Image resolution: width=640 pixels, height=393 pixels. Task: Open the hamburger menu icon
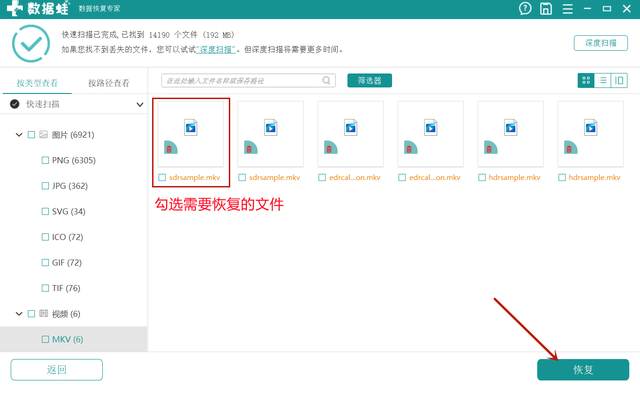567,9
